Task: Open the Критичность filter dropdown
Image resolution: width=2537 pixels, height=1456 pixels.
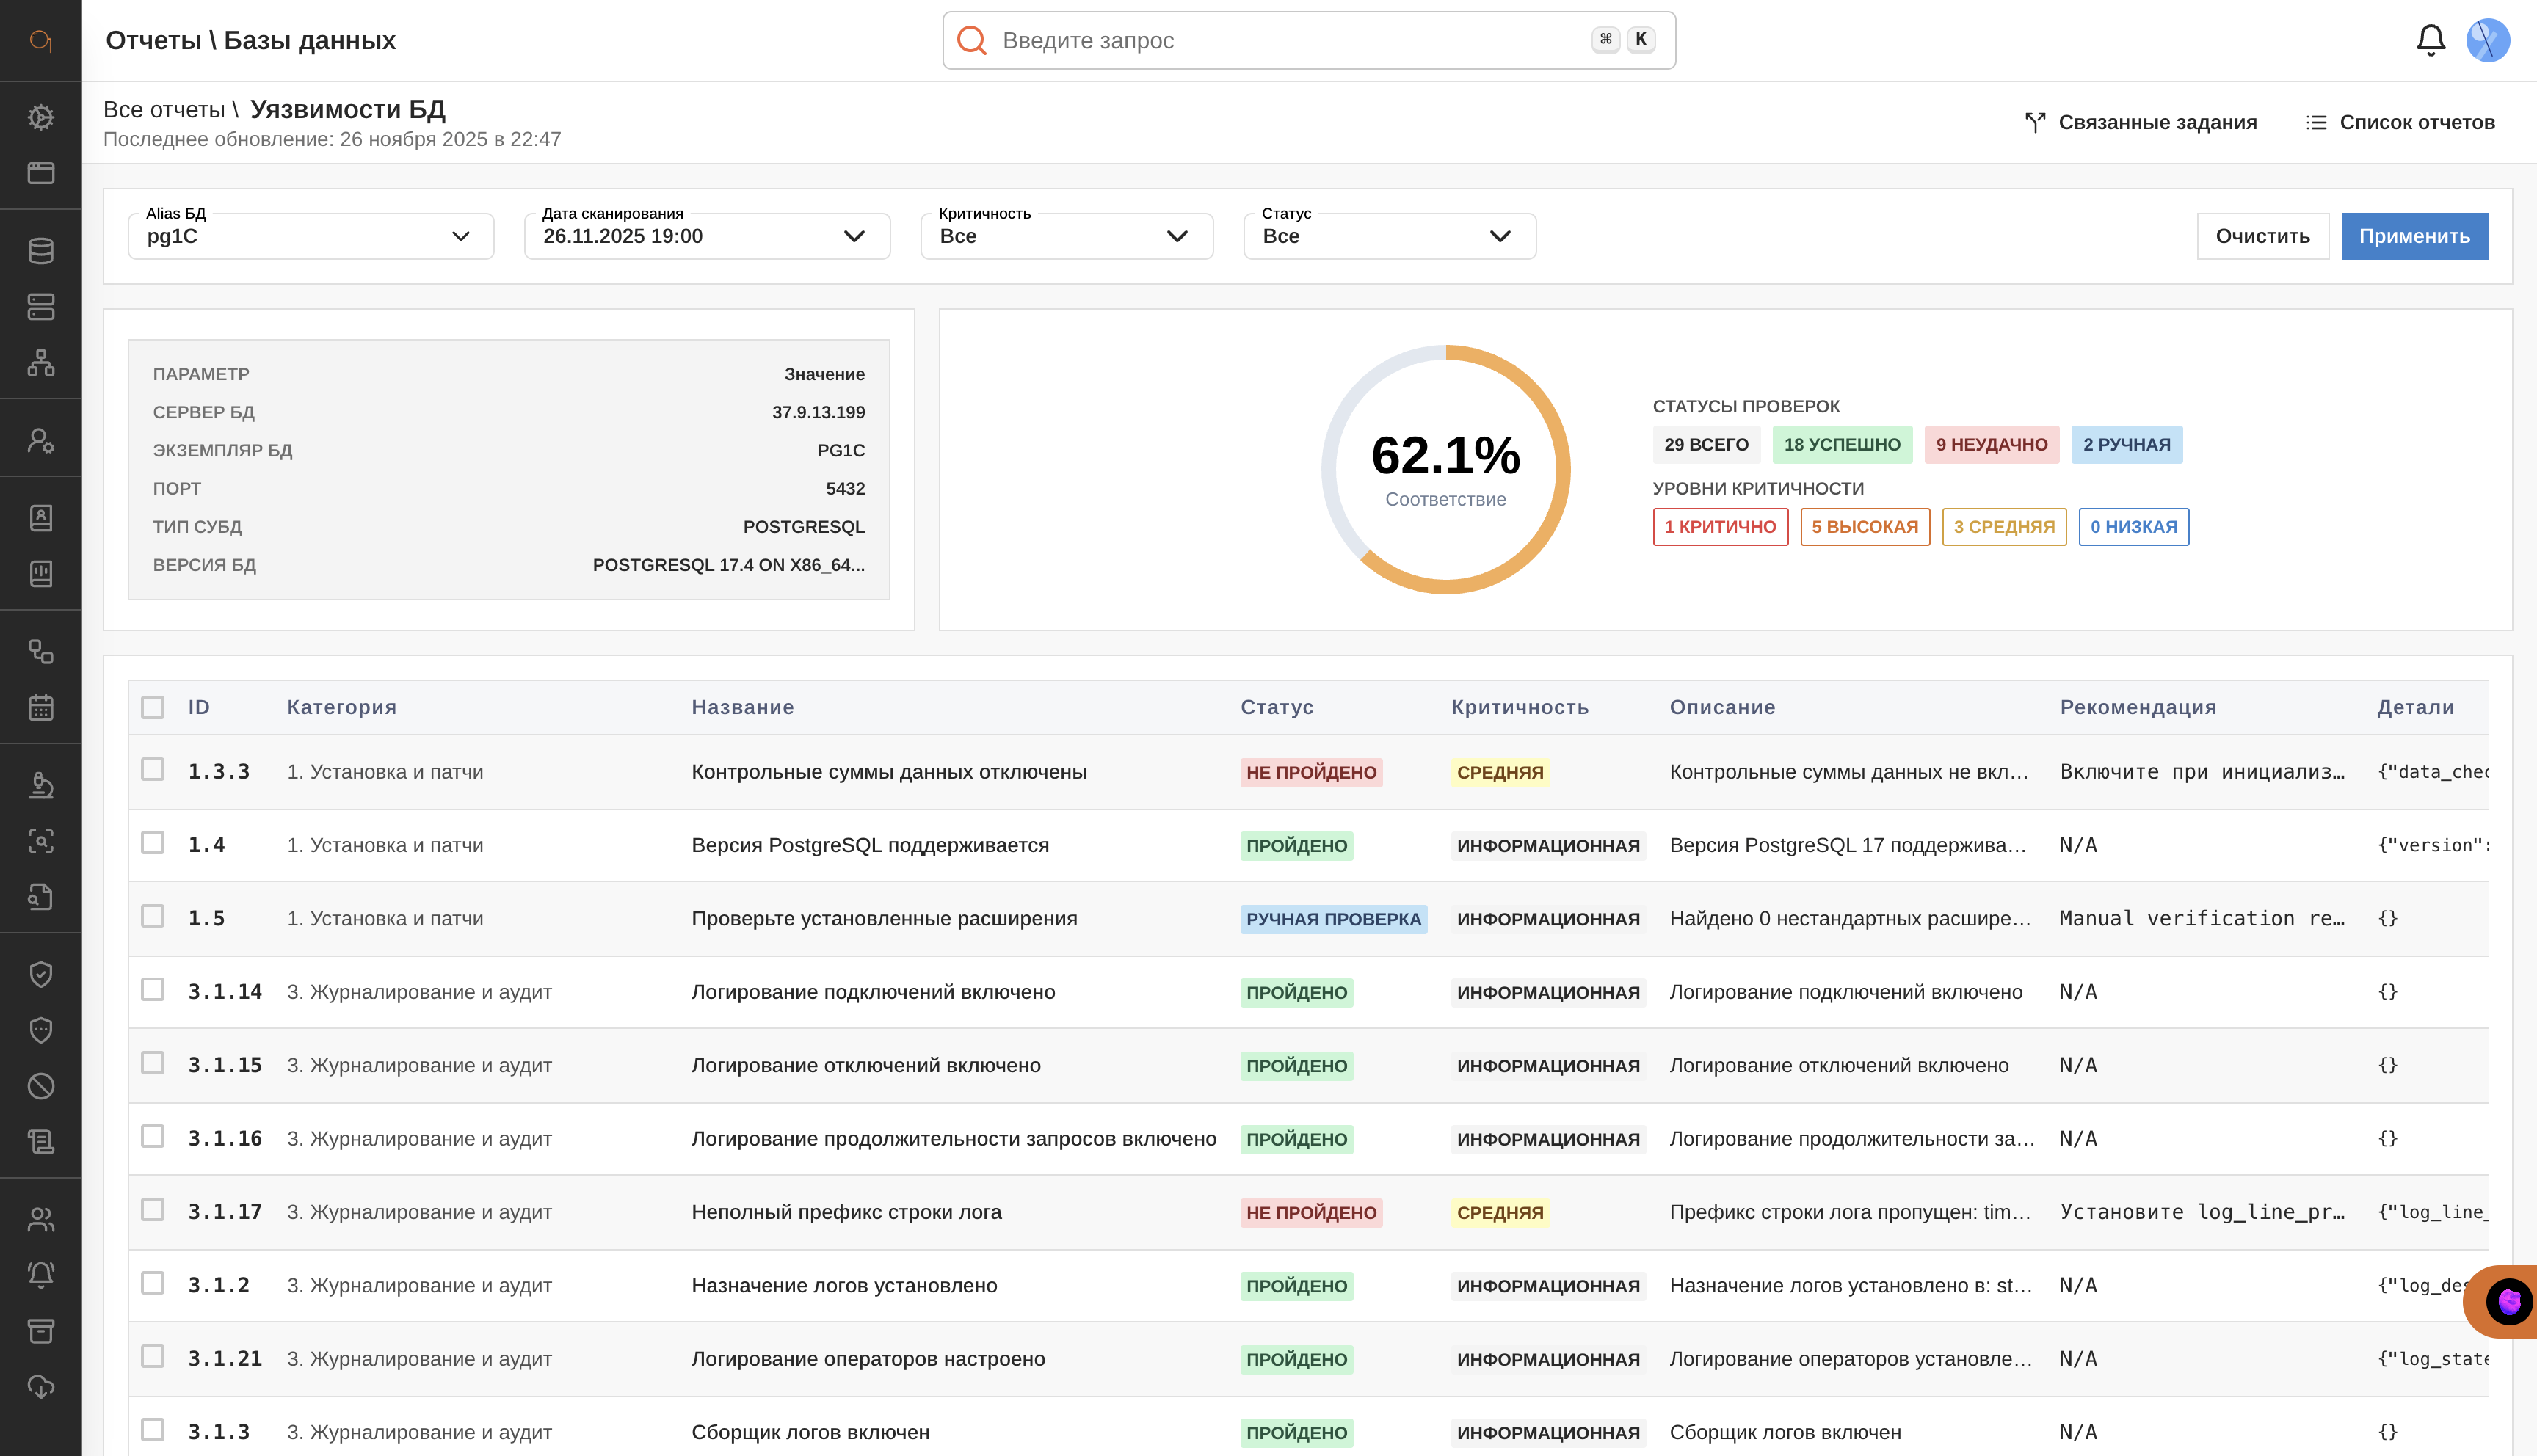Action: click(x=1066, y=236)
